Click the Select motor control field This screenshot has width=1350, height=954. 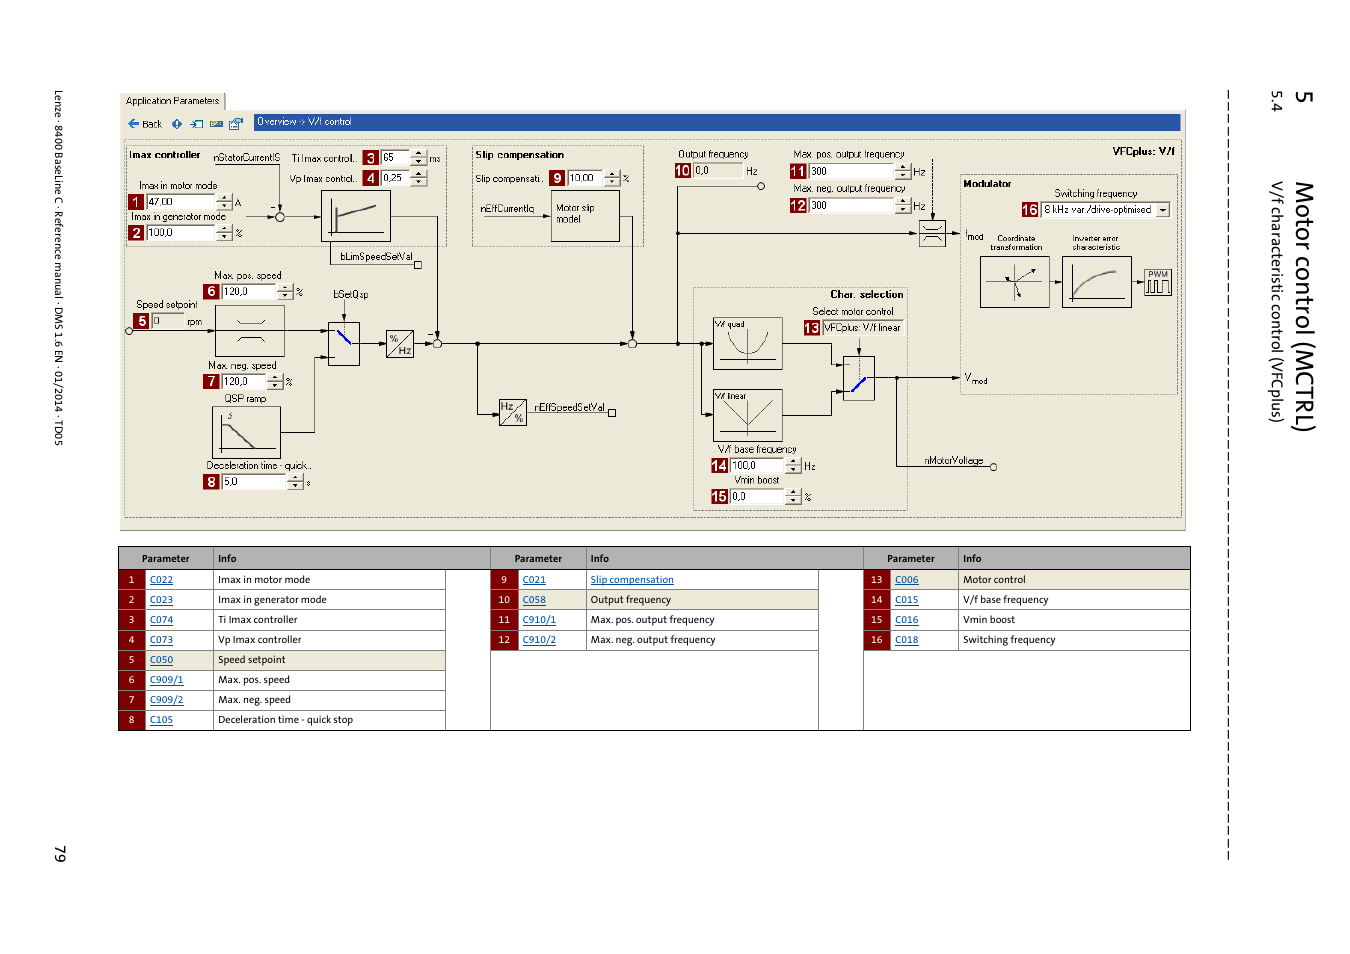click(862, 328)
